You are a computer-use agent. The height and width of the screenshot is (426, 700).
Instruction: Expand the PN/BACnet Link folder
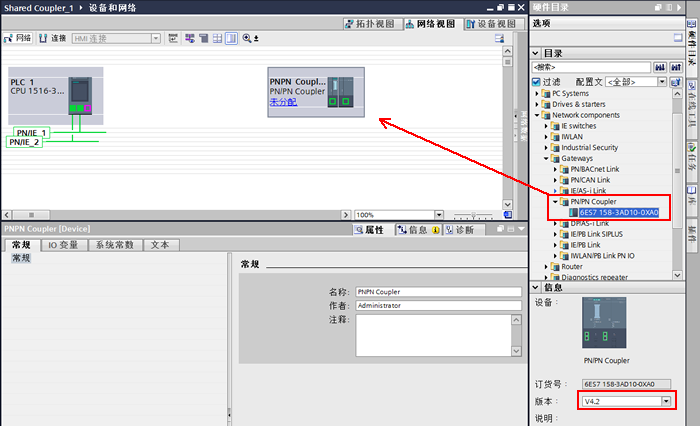[555, 169]
